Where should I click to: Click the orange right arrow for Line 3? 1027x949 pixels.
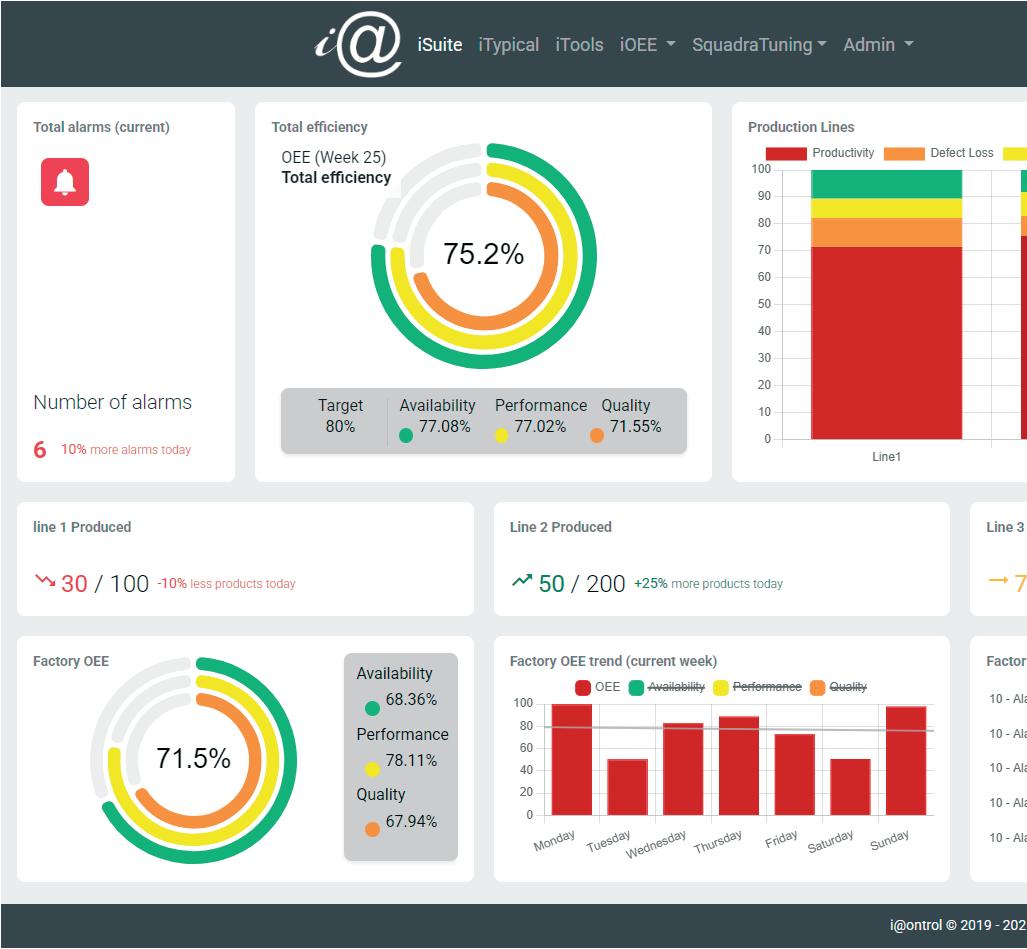coord(998,580)
